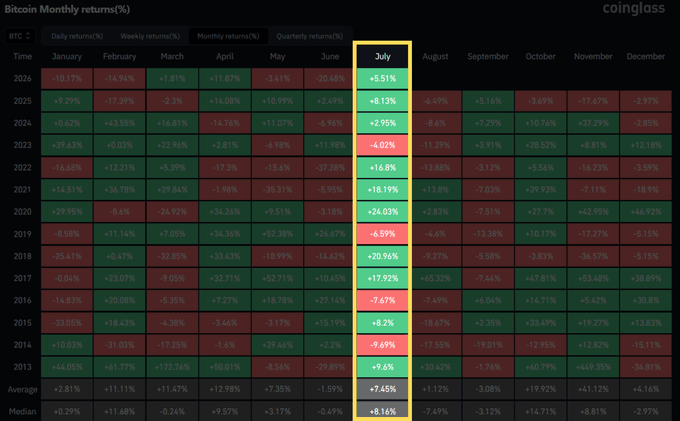Click the coinglass logo
Viewport: 680px width, 421px height.
click(x=634, y=8)
